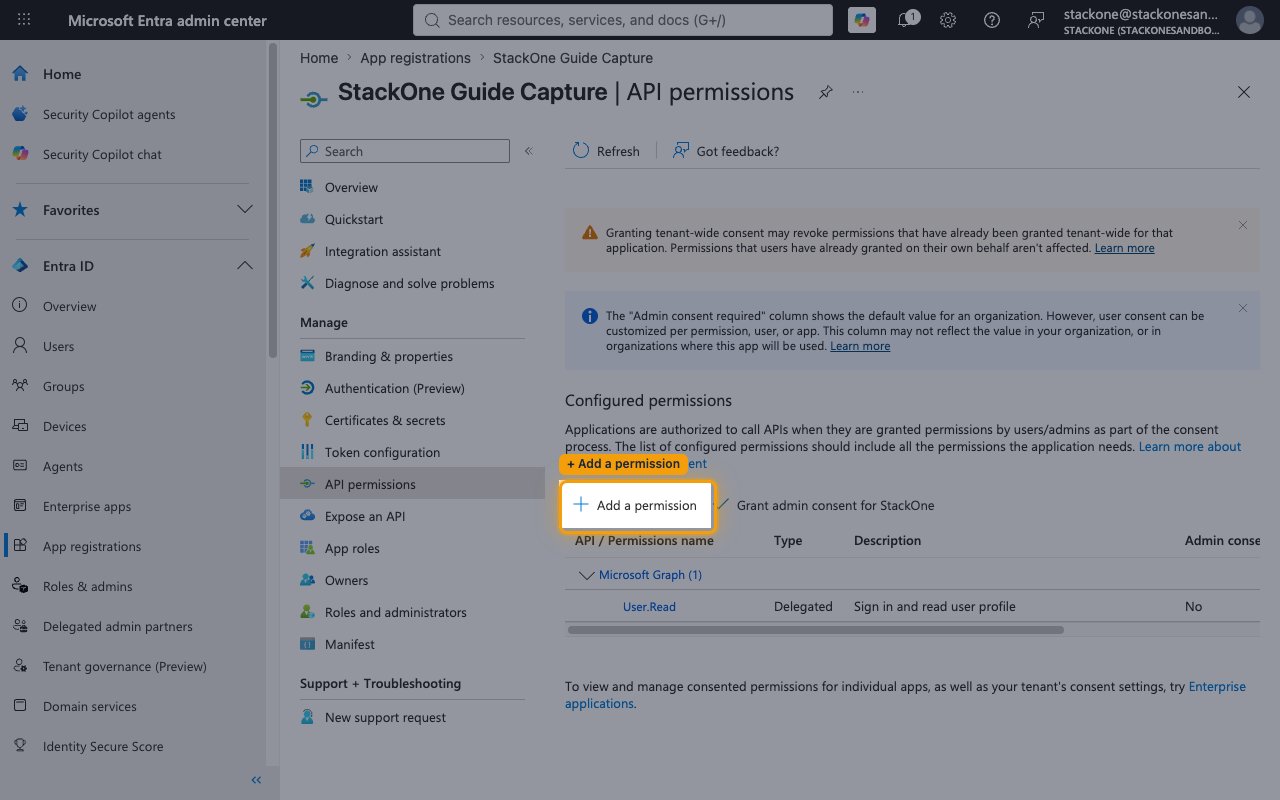Go to App registrations breadcrumb
This screenshot has width=1280, height=800.
click(415, 58)
